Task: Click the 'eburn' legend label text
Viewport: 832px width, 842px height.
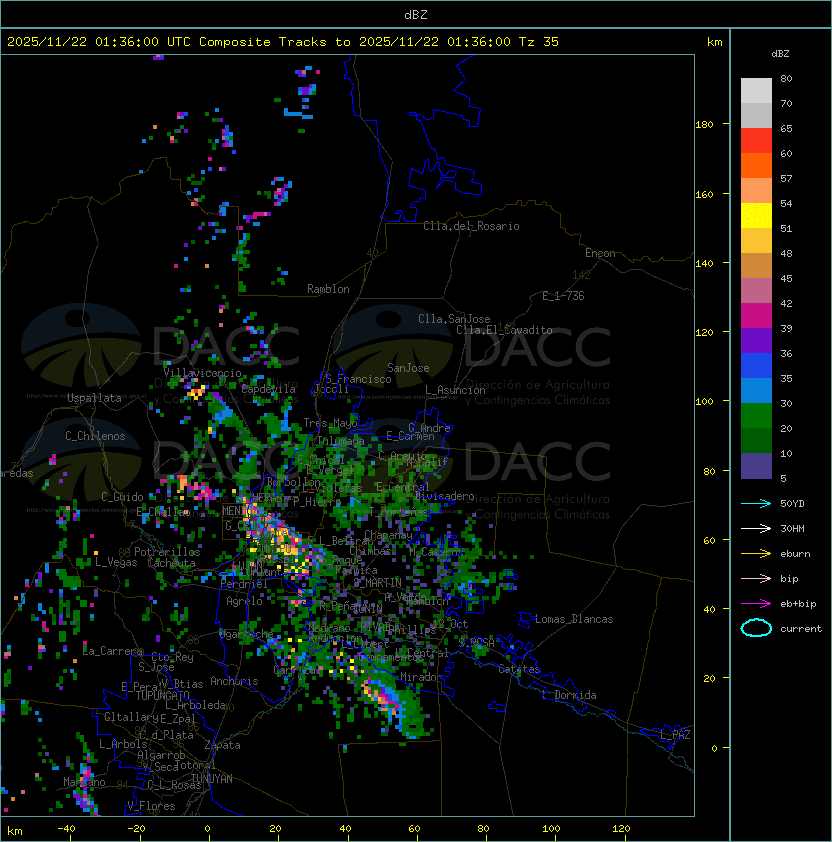Action: pos(795,554)
